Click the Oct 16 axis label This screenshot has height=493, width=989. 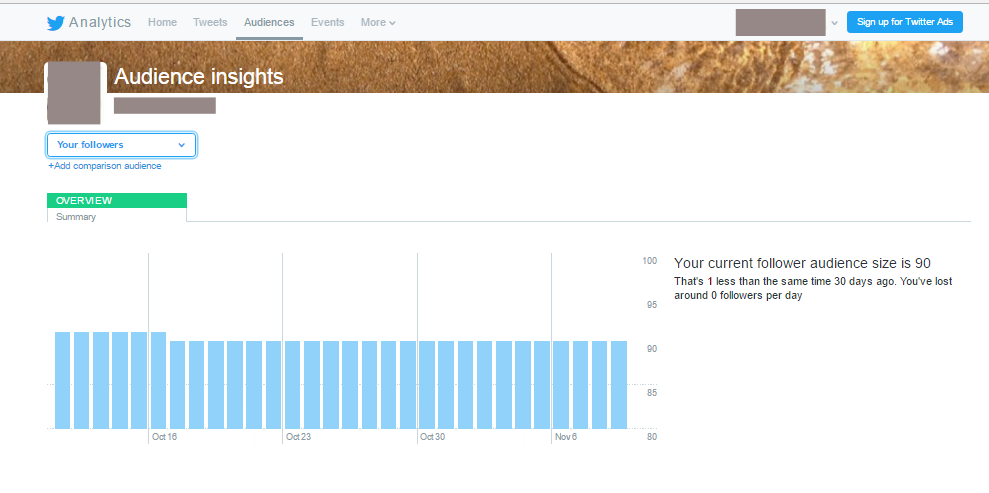tap(164, 437)
